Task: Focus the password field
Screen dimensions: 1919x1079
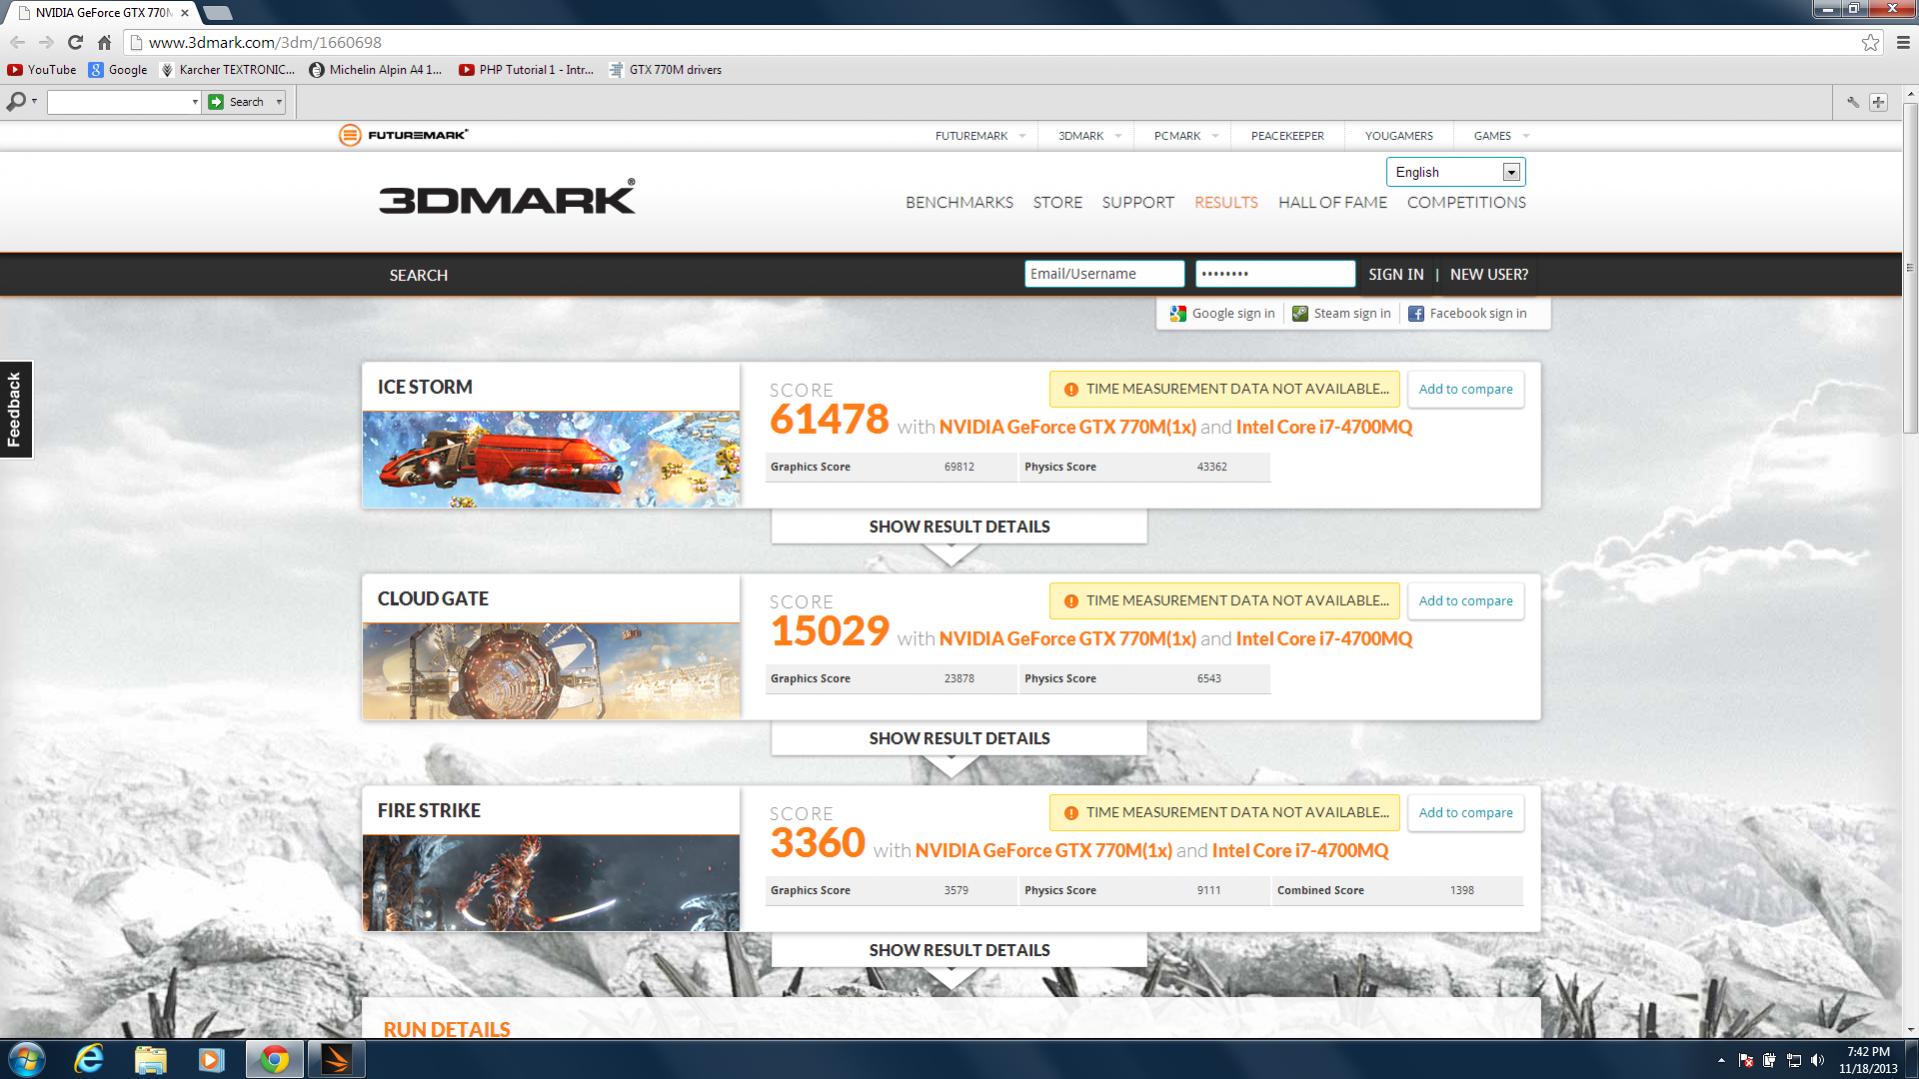Action: 1275,274
